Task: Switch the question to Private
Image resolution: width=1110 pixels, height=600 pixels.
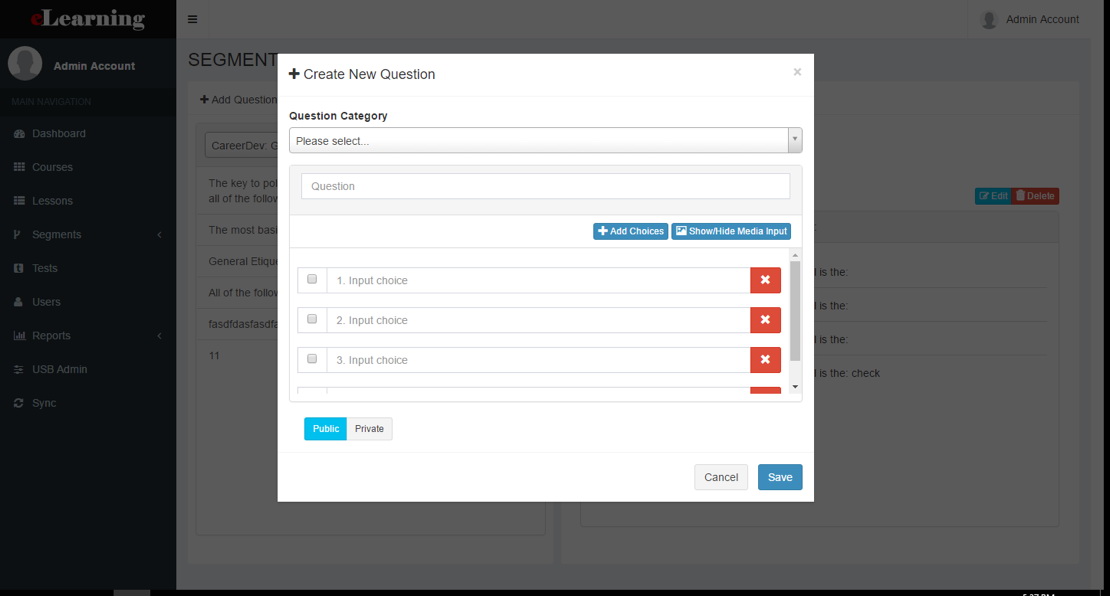Action: coord(369,428)
